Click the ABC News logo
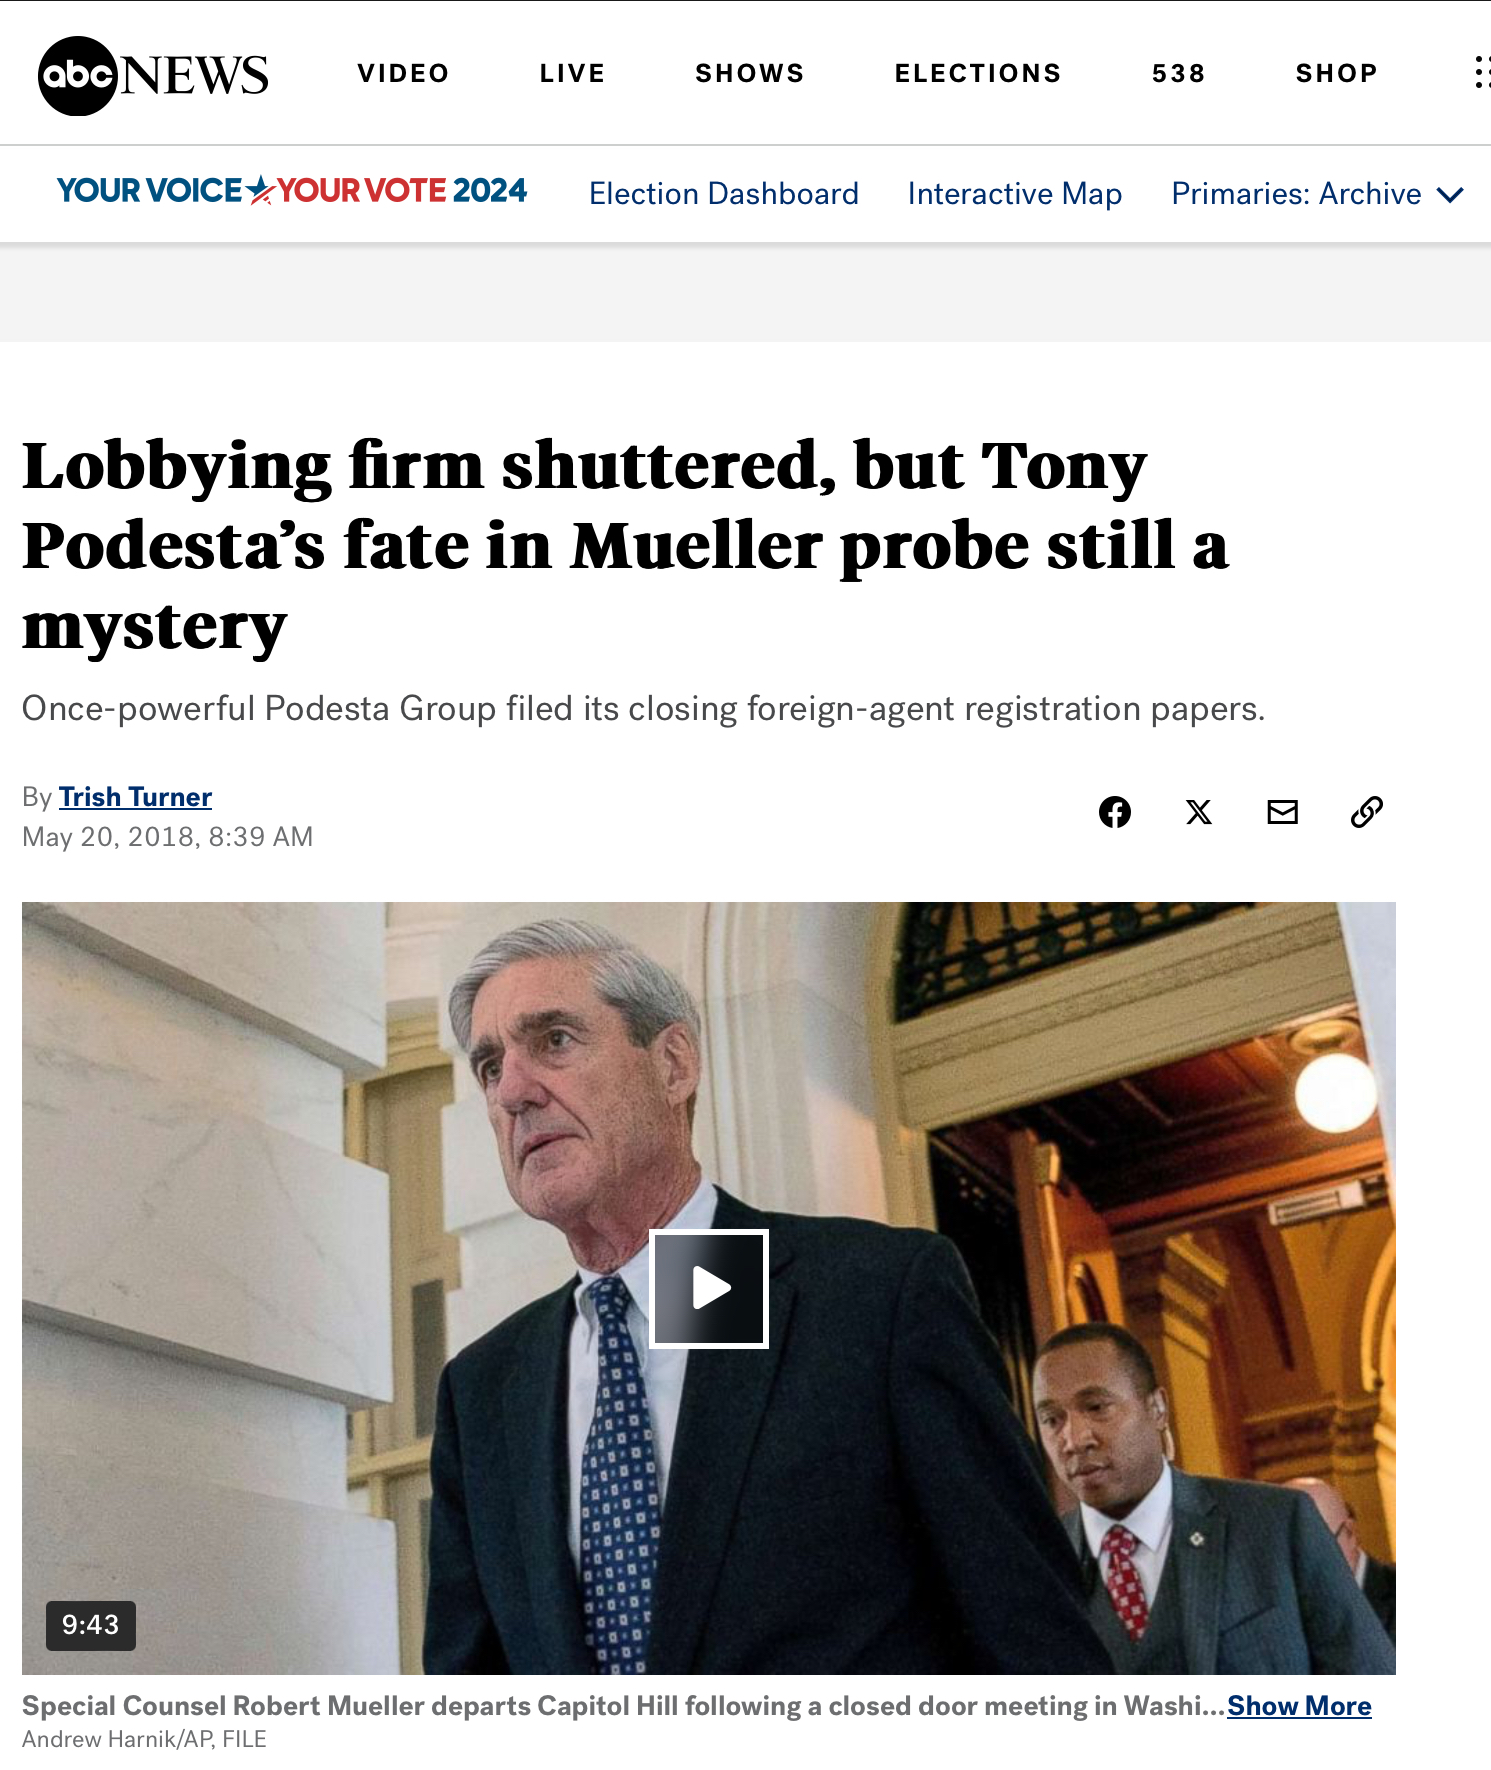Screen dimensions: 1491x1770 click(x=153, y=75)
